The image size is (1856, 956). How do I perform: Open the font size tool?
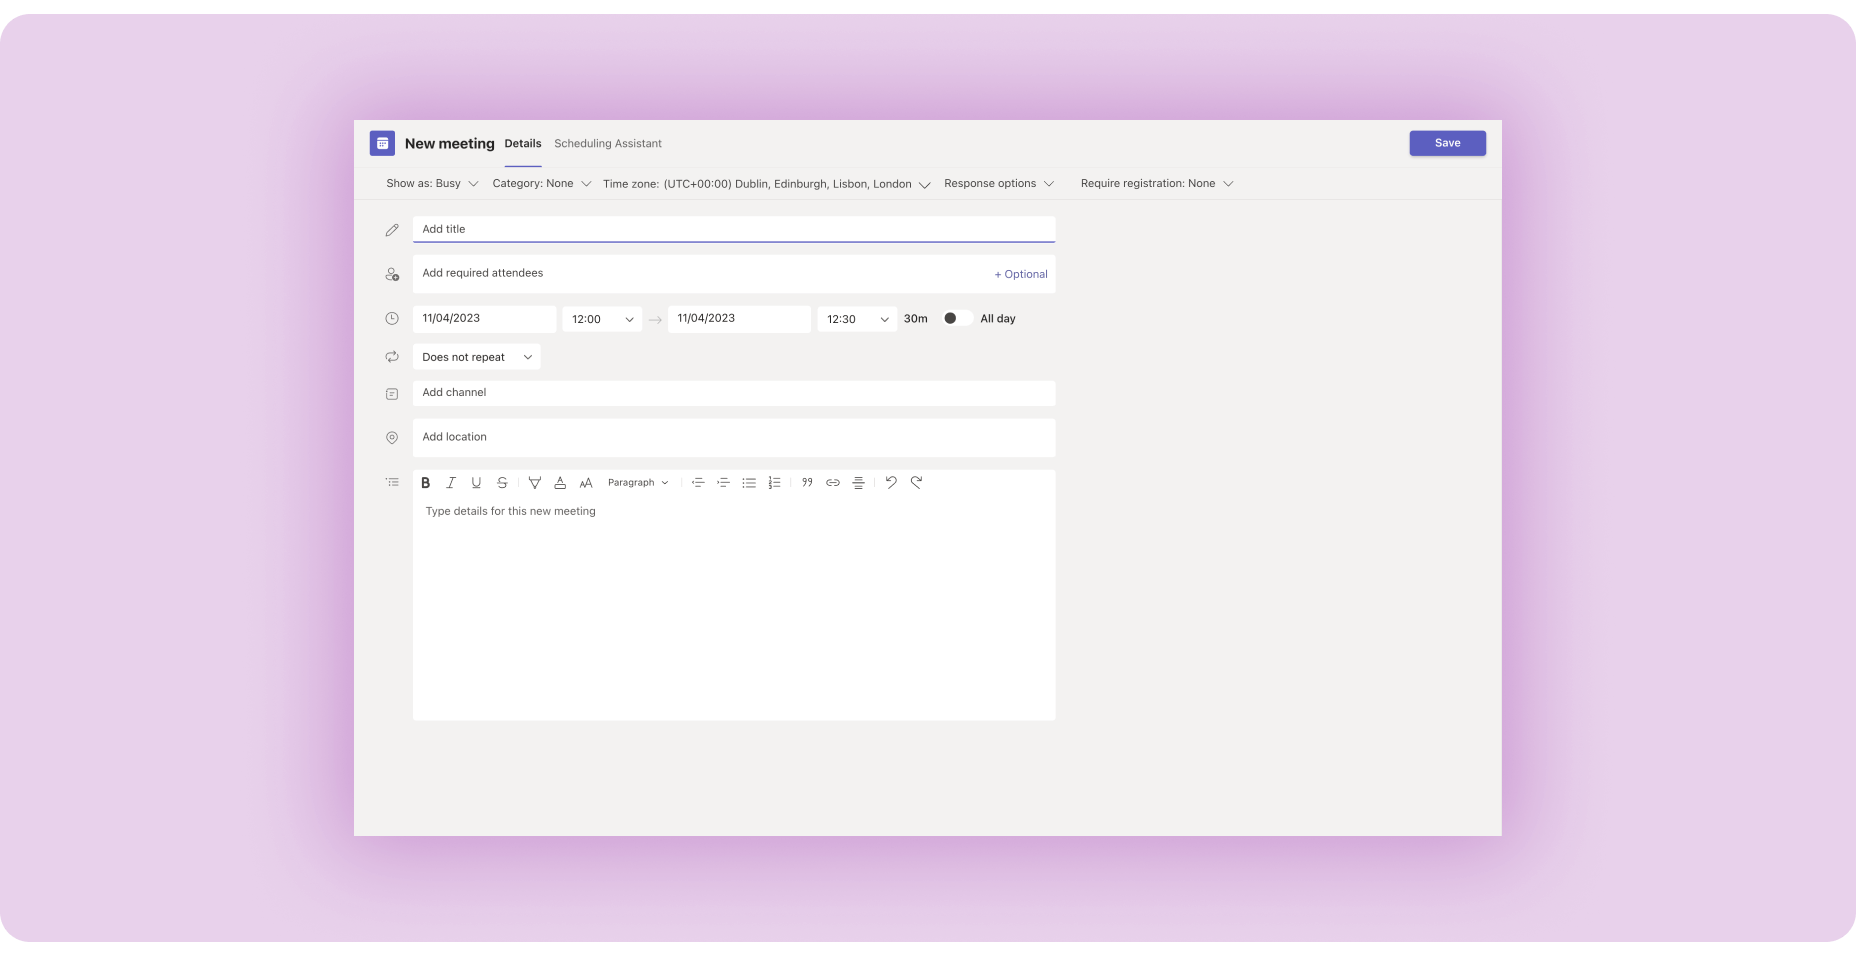586,483
